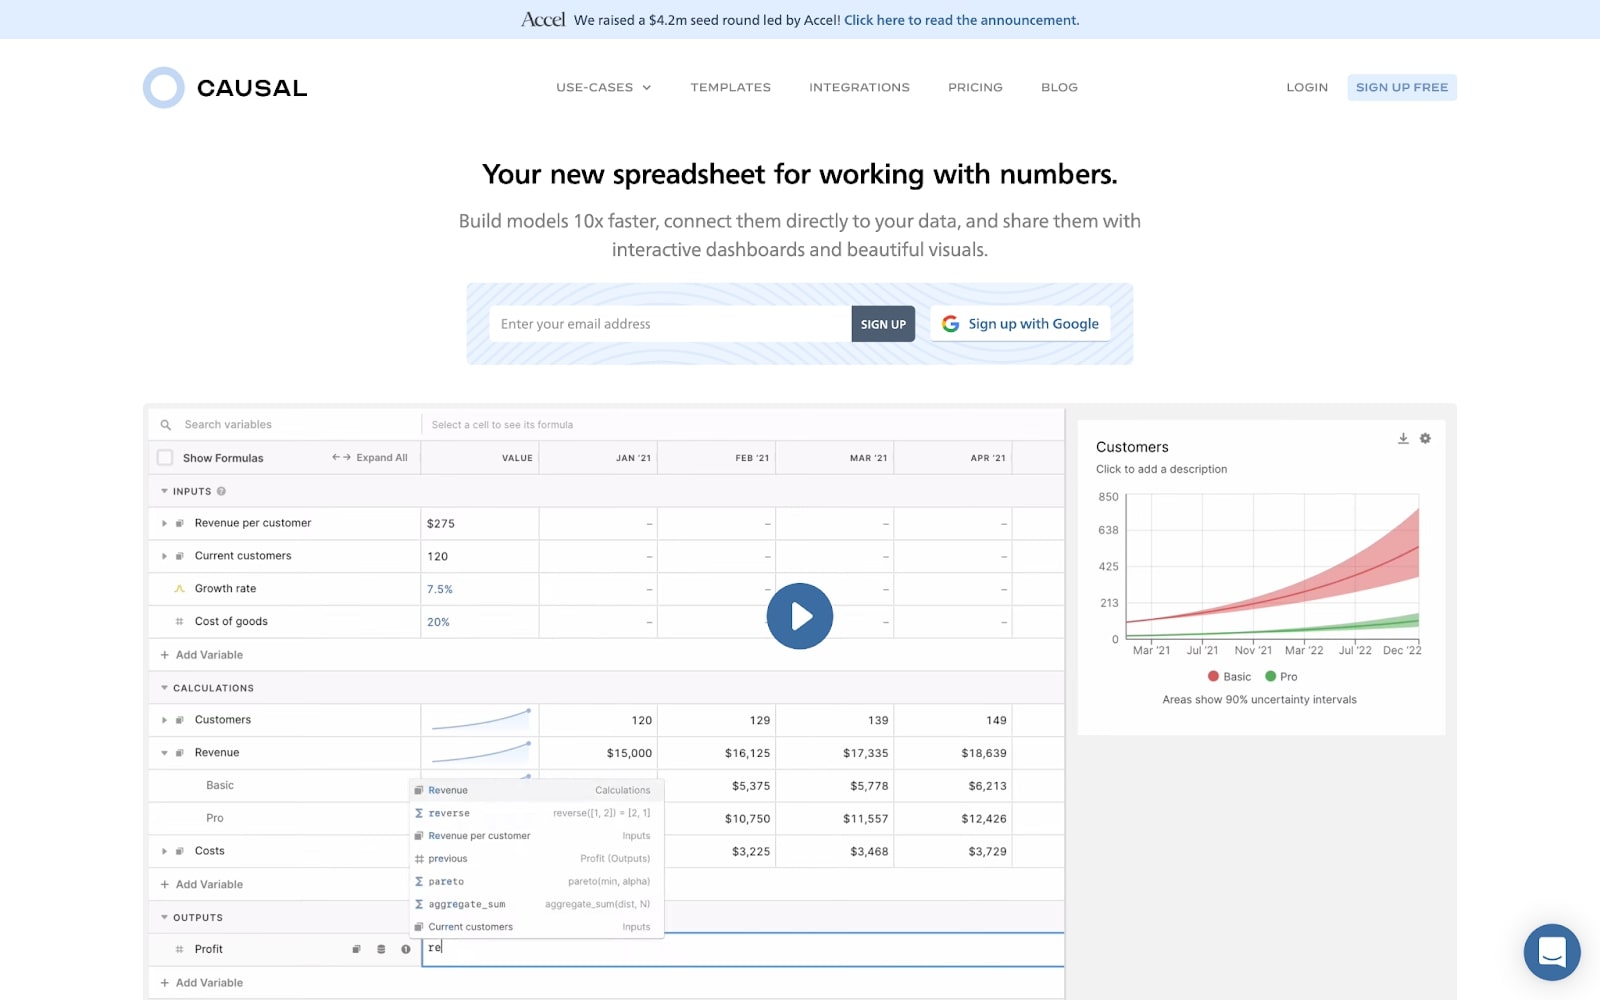Viewport: 1600px width, 1000px height.
Task: Open the Integrations page
Action: (860, 88)
